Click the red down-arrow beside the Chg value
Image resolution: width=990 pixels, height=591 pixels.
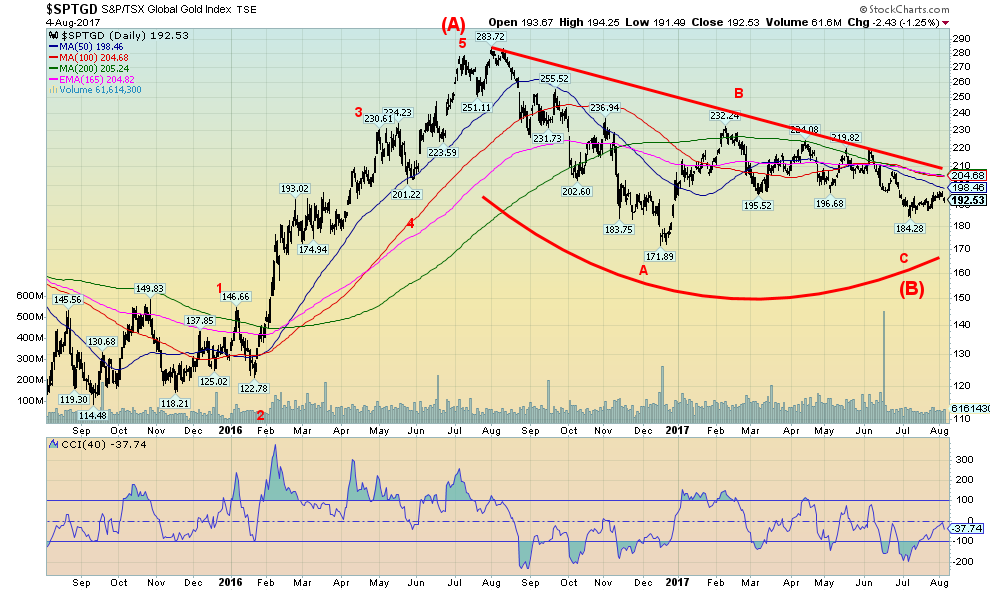pos(945,23)
